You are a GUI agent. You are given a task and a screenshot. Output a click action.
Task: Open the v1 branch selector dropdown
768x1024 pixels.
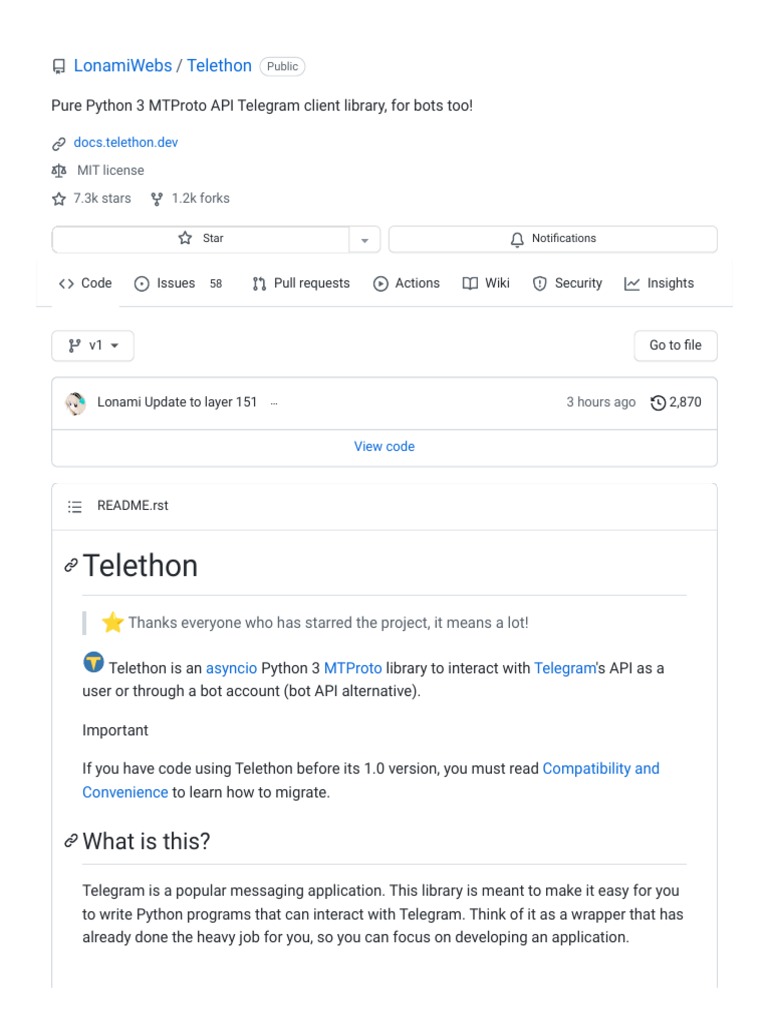tap(93, 346)
